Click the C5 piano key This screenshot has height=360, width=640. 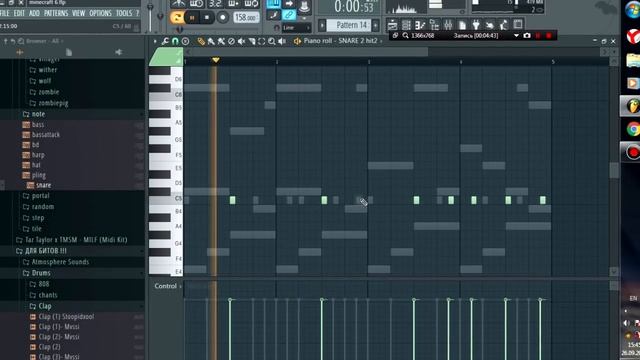click(166, 198)
